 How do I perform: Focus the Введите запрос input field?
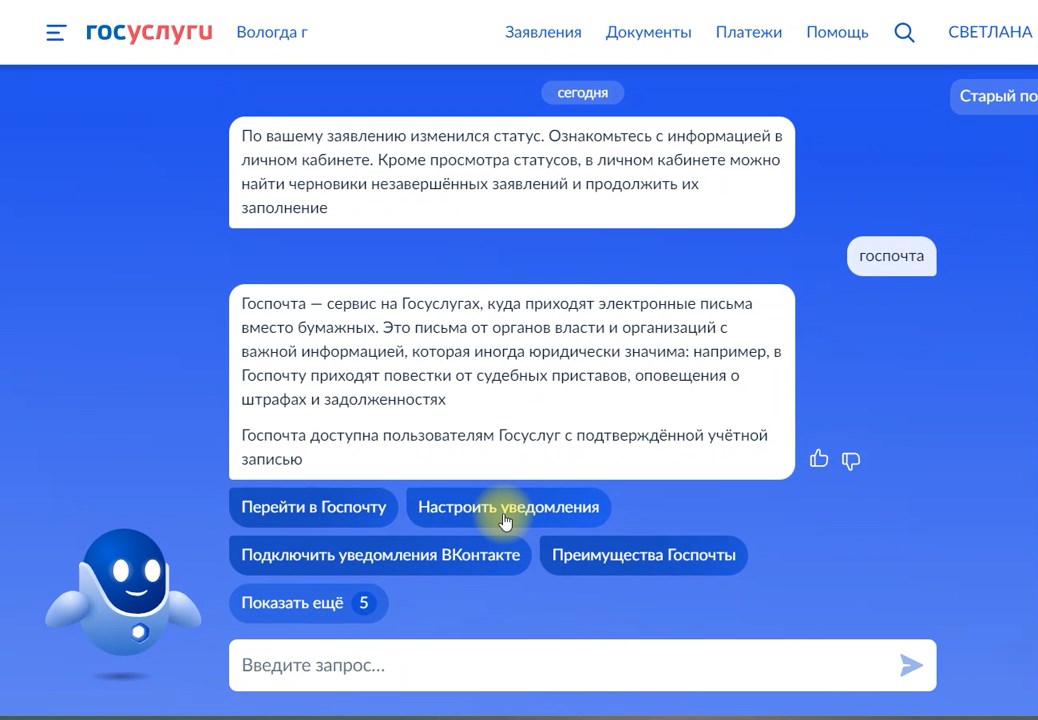click(x=560, y=665)
